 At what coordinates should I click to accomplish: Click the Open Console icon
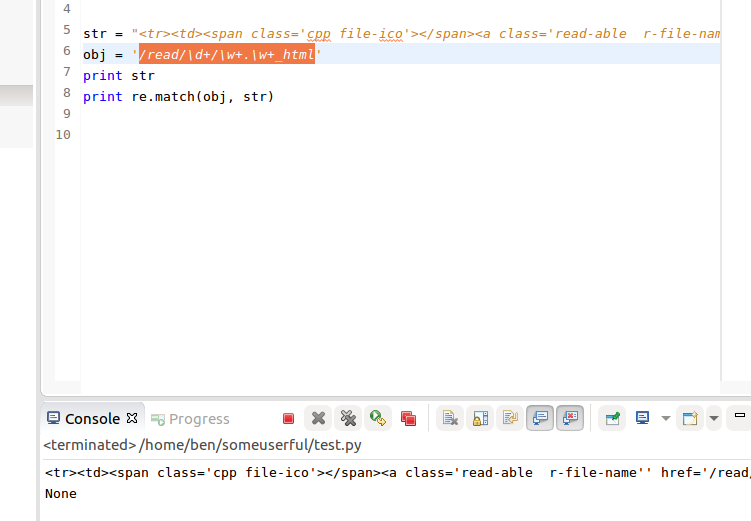point(690,418)
